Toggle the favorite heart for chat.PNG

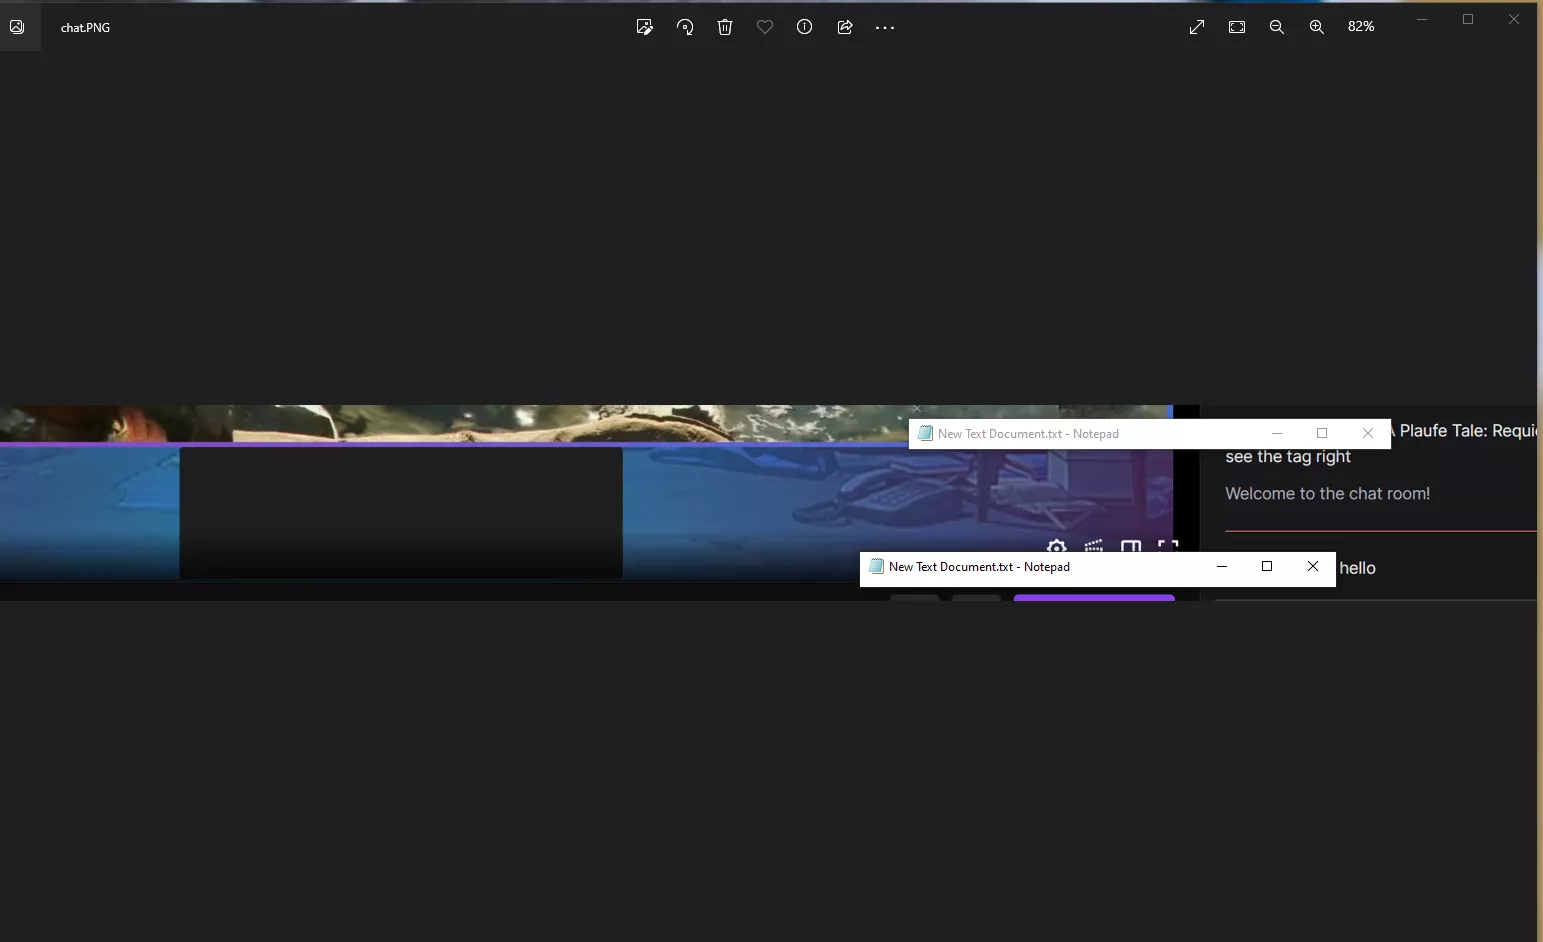765,27
